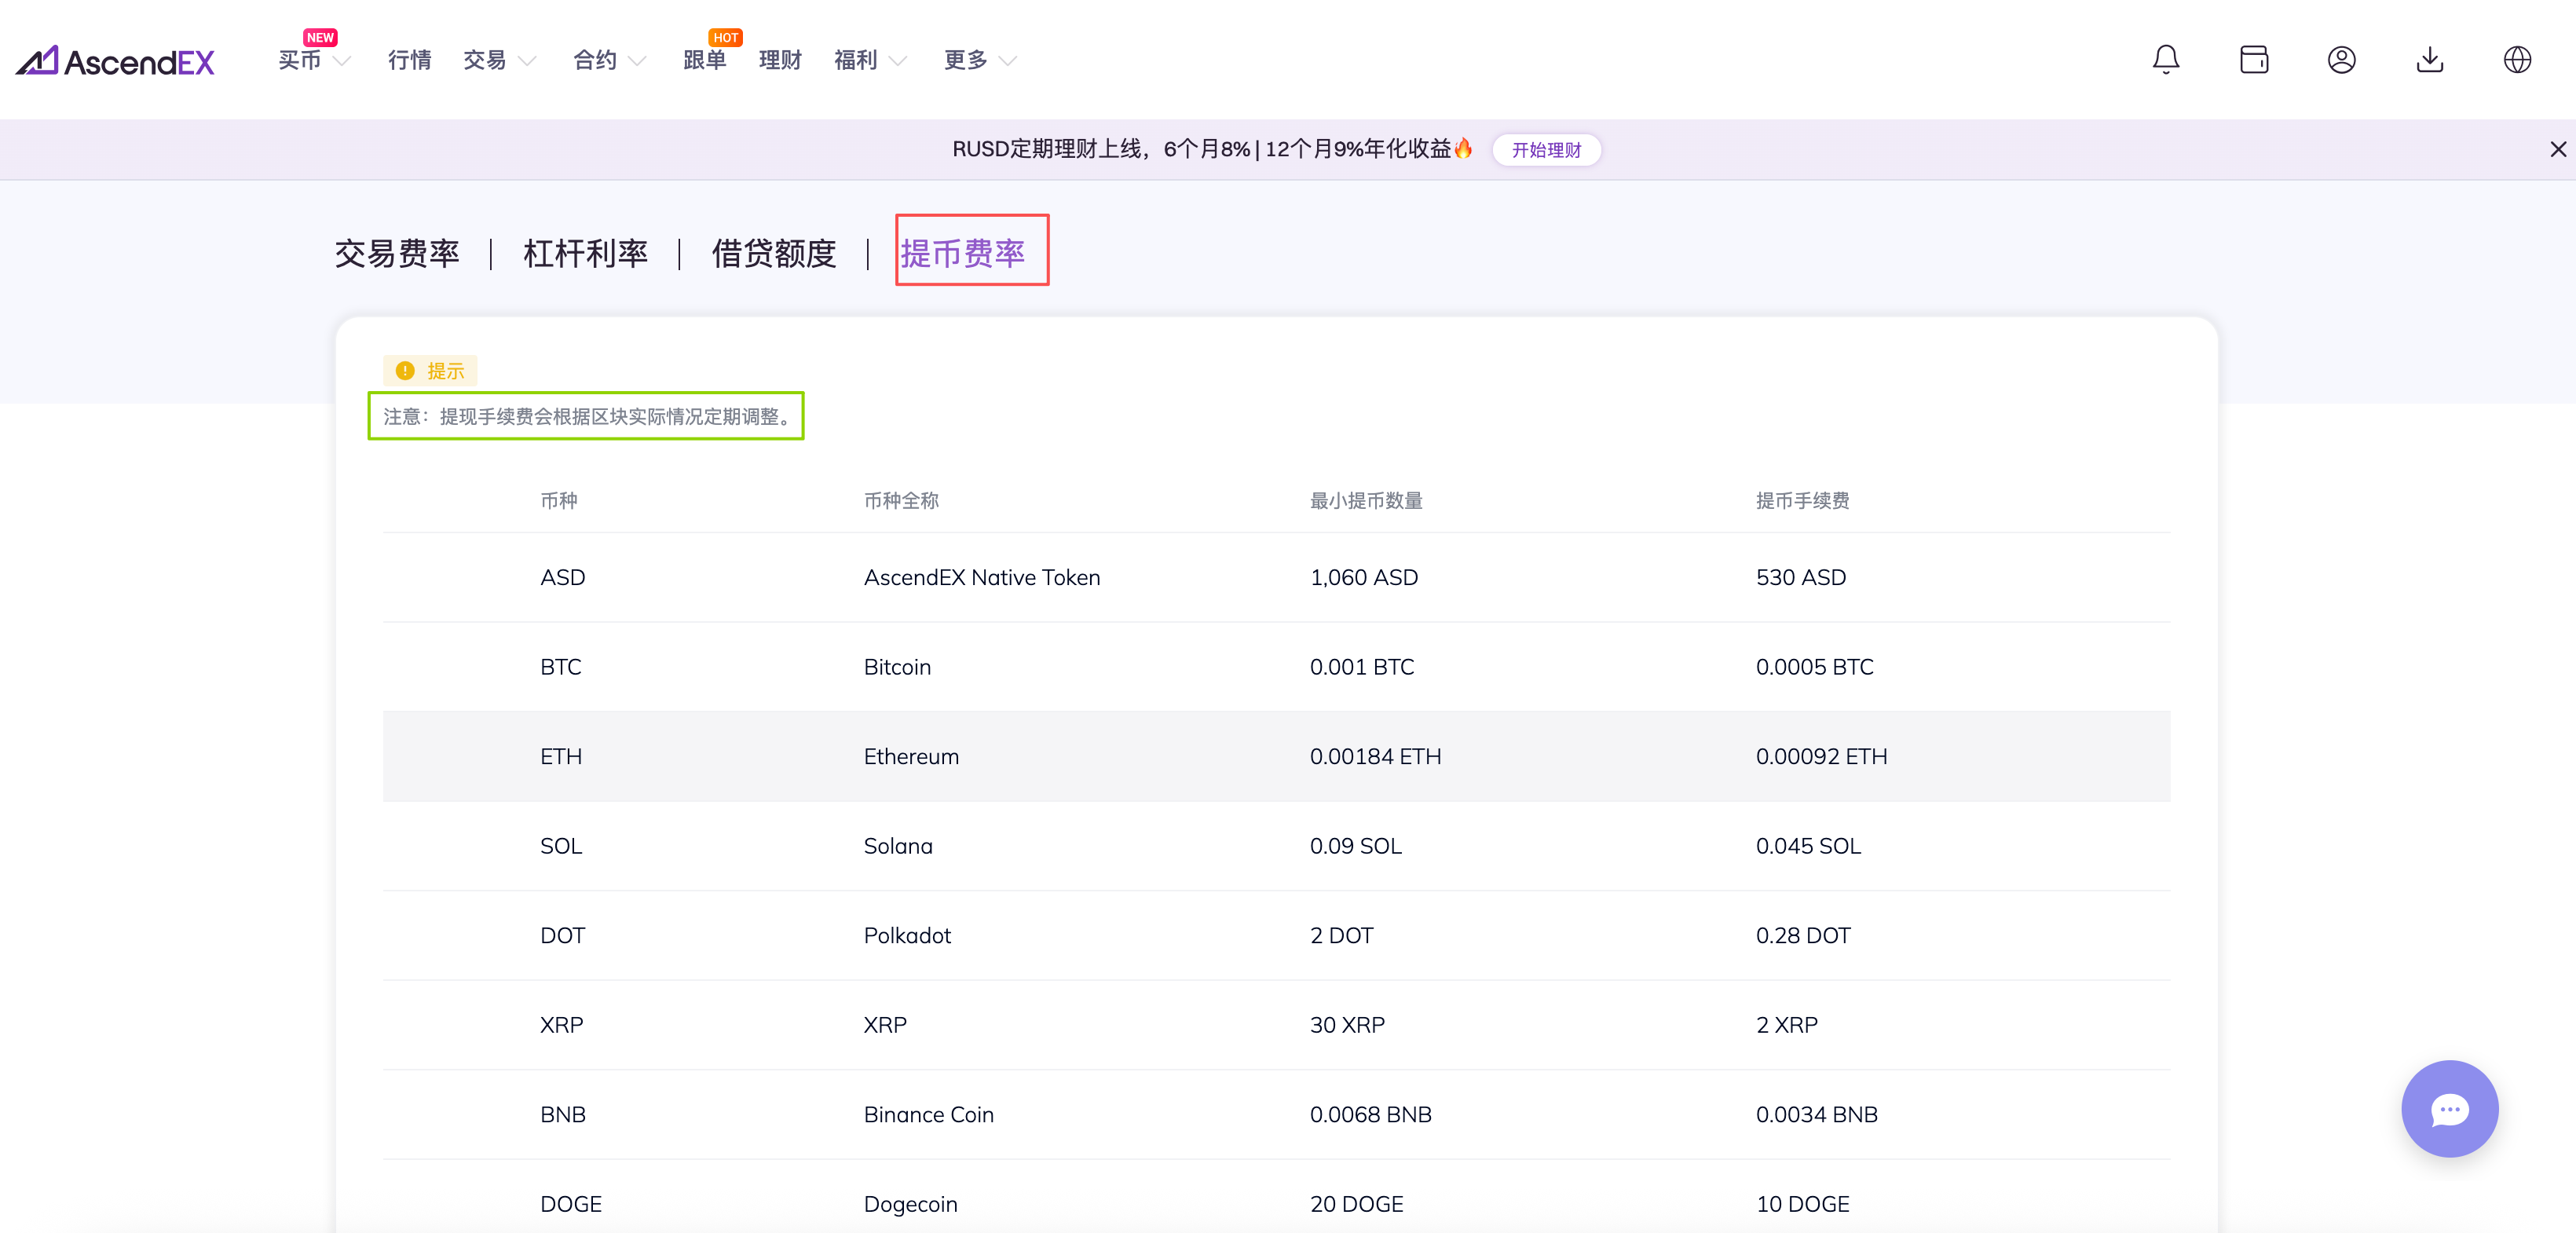This screenshot has width=2576, height=1233.
Task: Switch to the 杠杆利率 tab
Action: tap(585, 253)
